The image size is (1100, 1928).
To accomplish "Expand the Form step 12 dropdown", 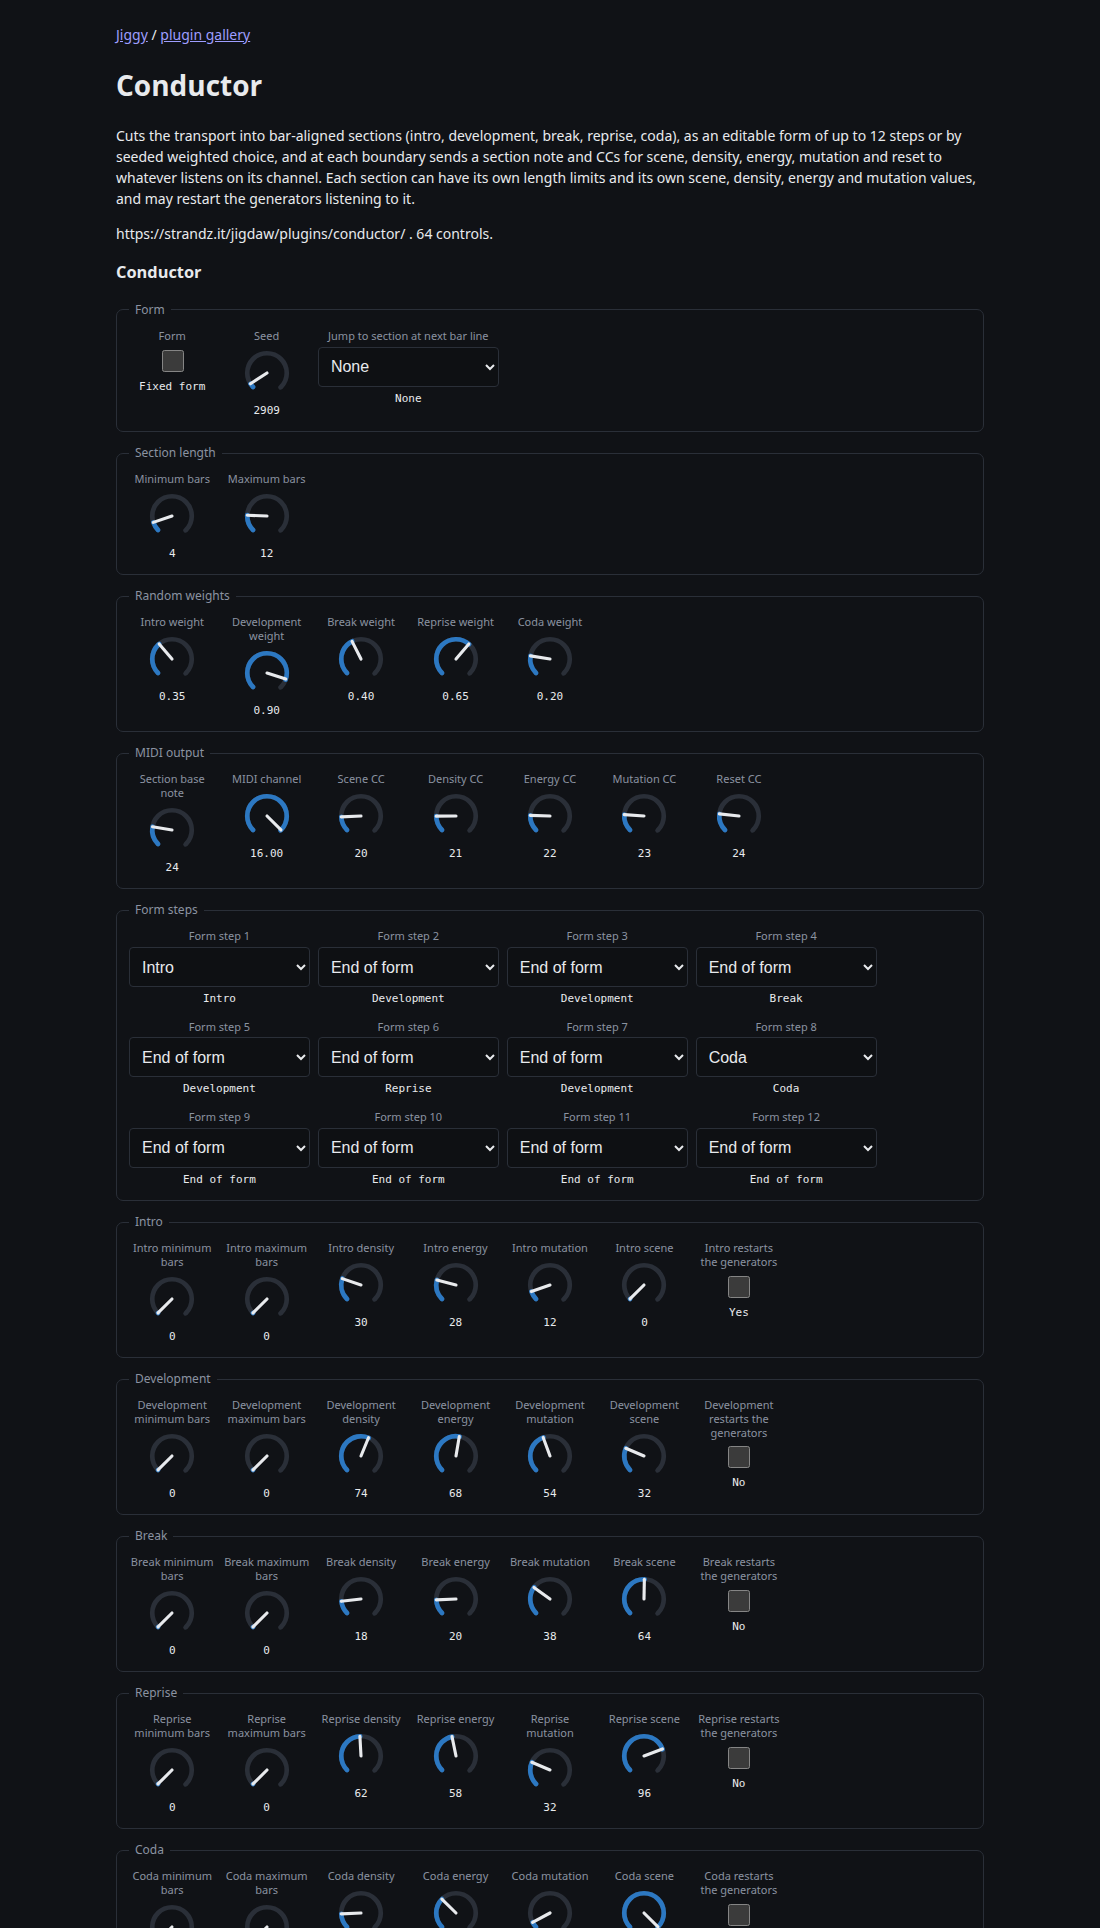I will pos(786,1147).
